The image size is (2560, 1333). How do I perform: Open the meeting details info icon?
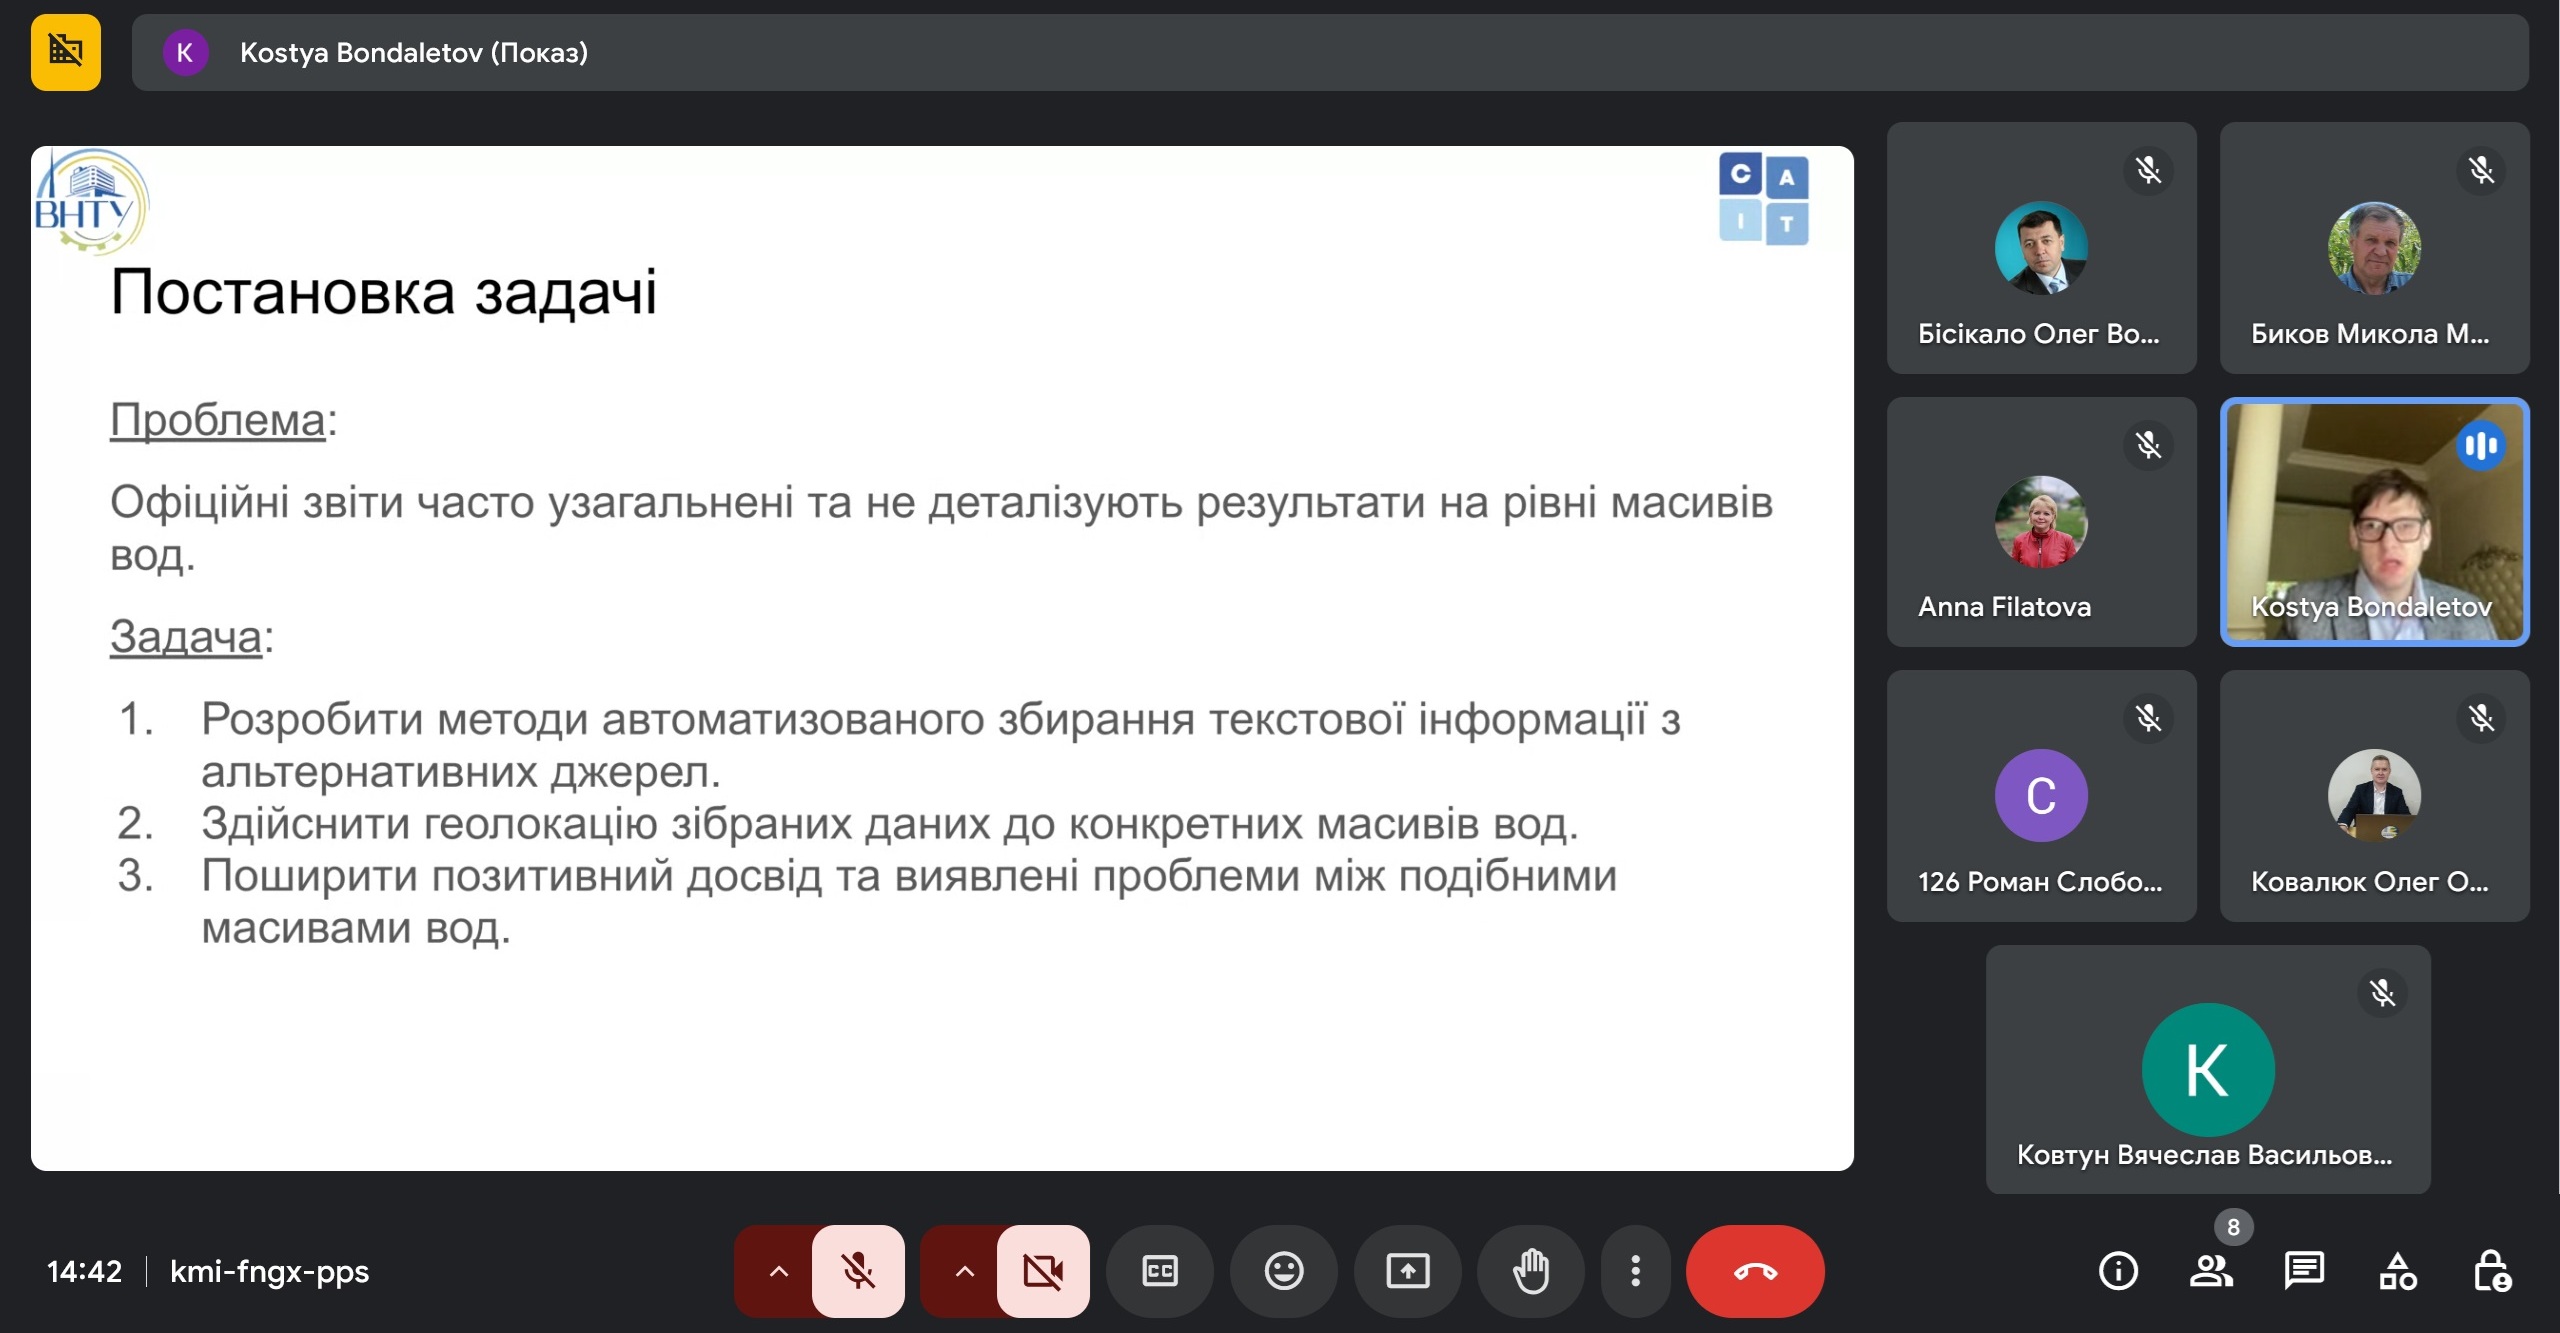pos(2117,1271)
